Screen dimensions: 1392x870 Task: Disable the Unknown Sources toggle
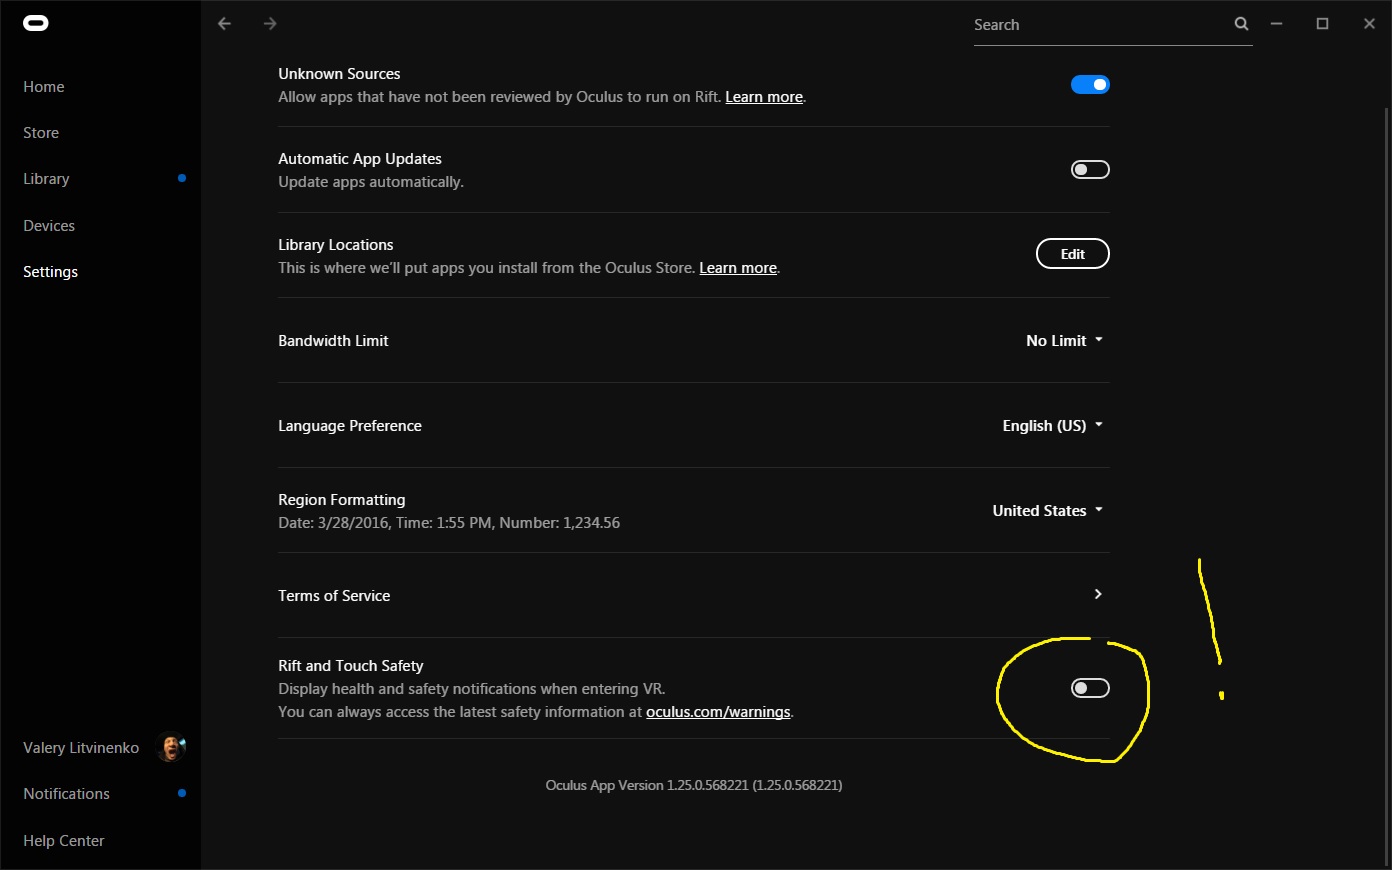[1090, 85]
